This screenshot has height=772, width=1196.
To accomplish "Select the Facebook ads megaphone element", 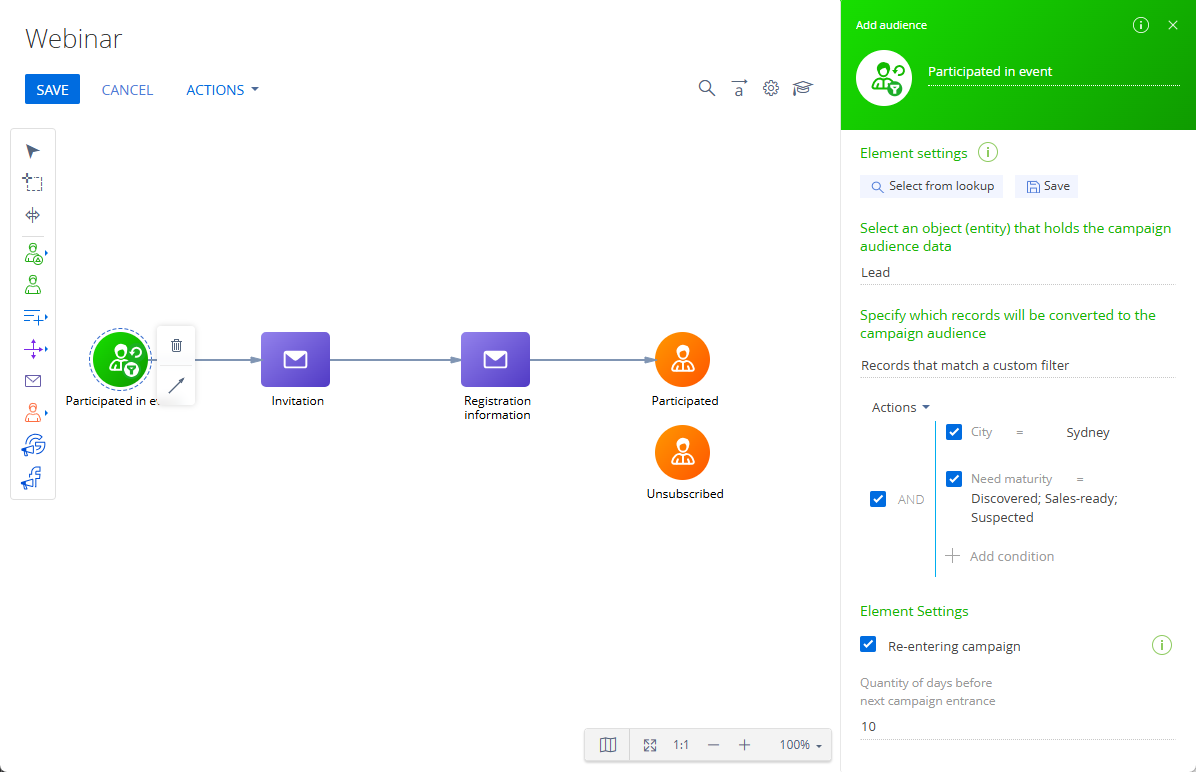I will point(32,478).
